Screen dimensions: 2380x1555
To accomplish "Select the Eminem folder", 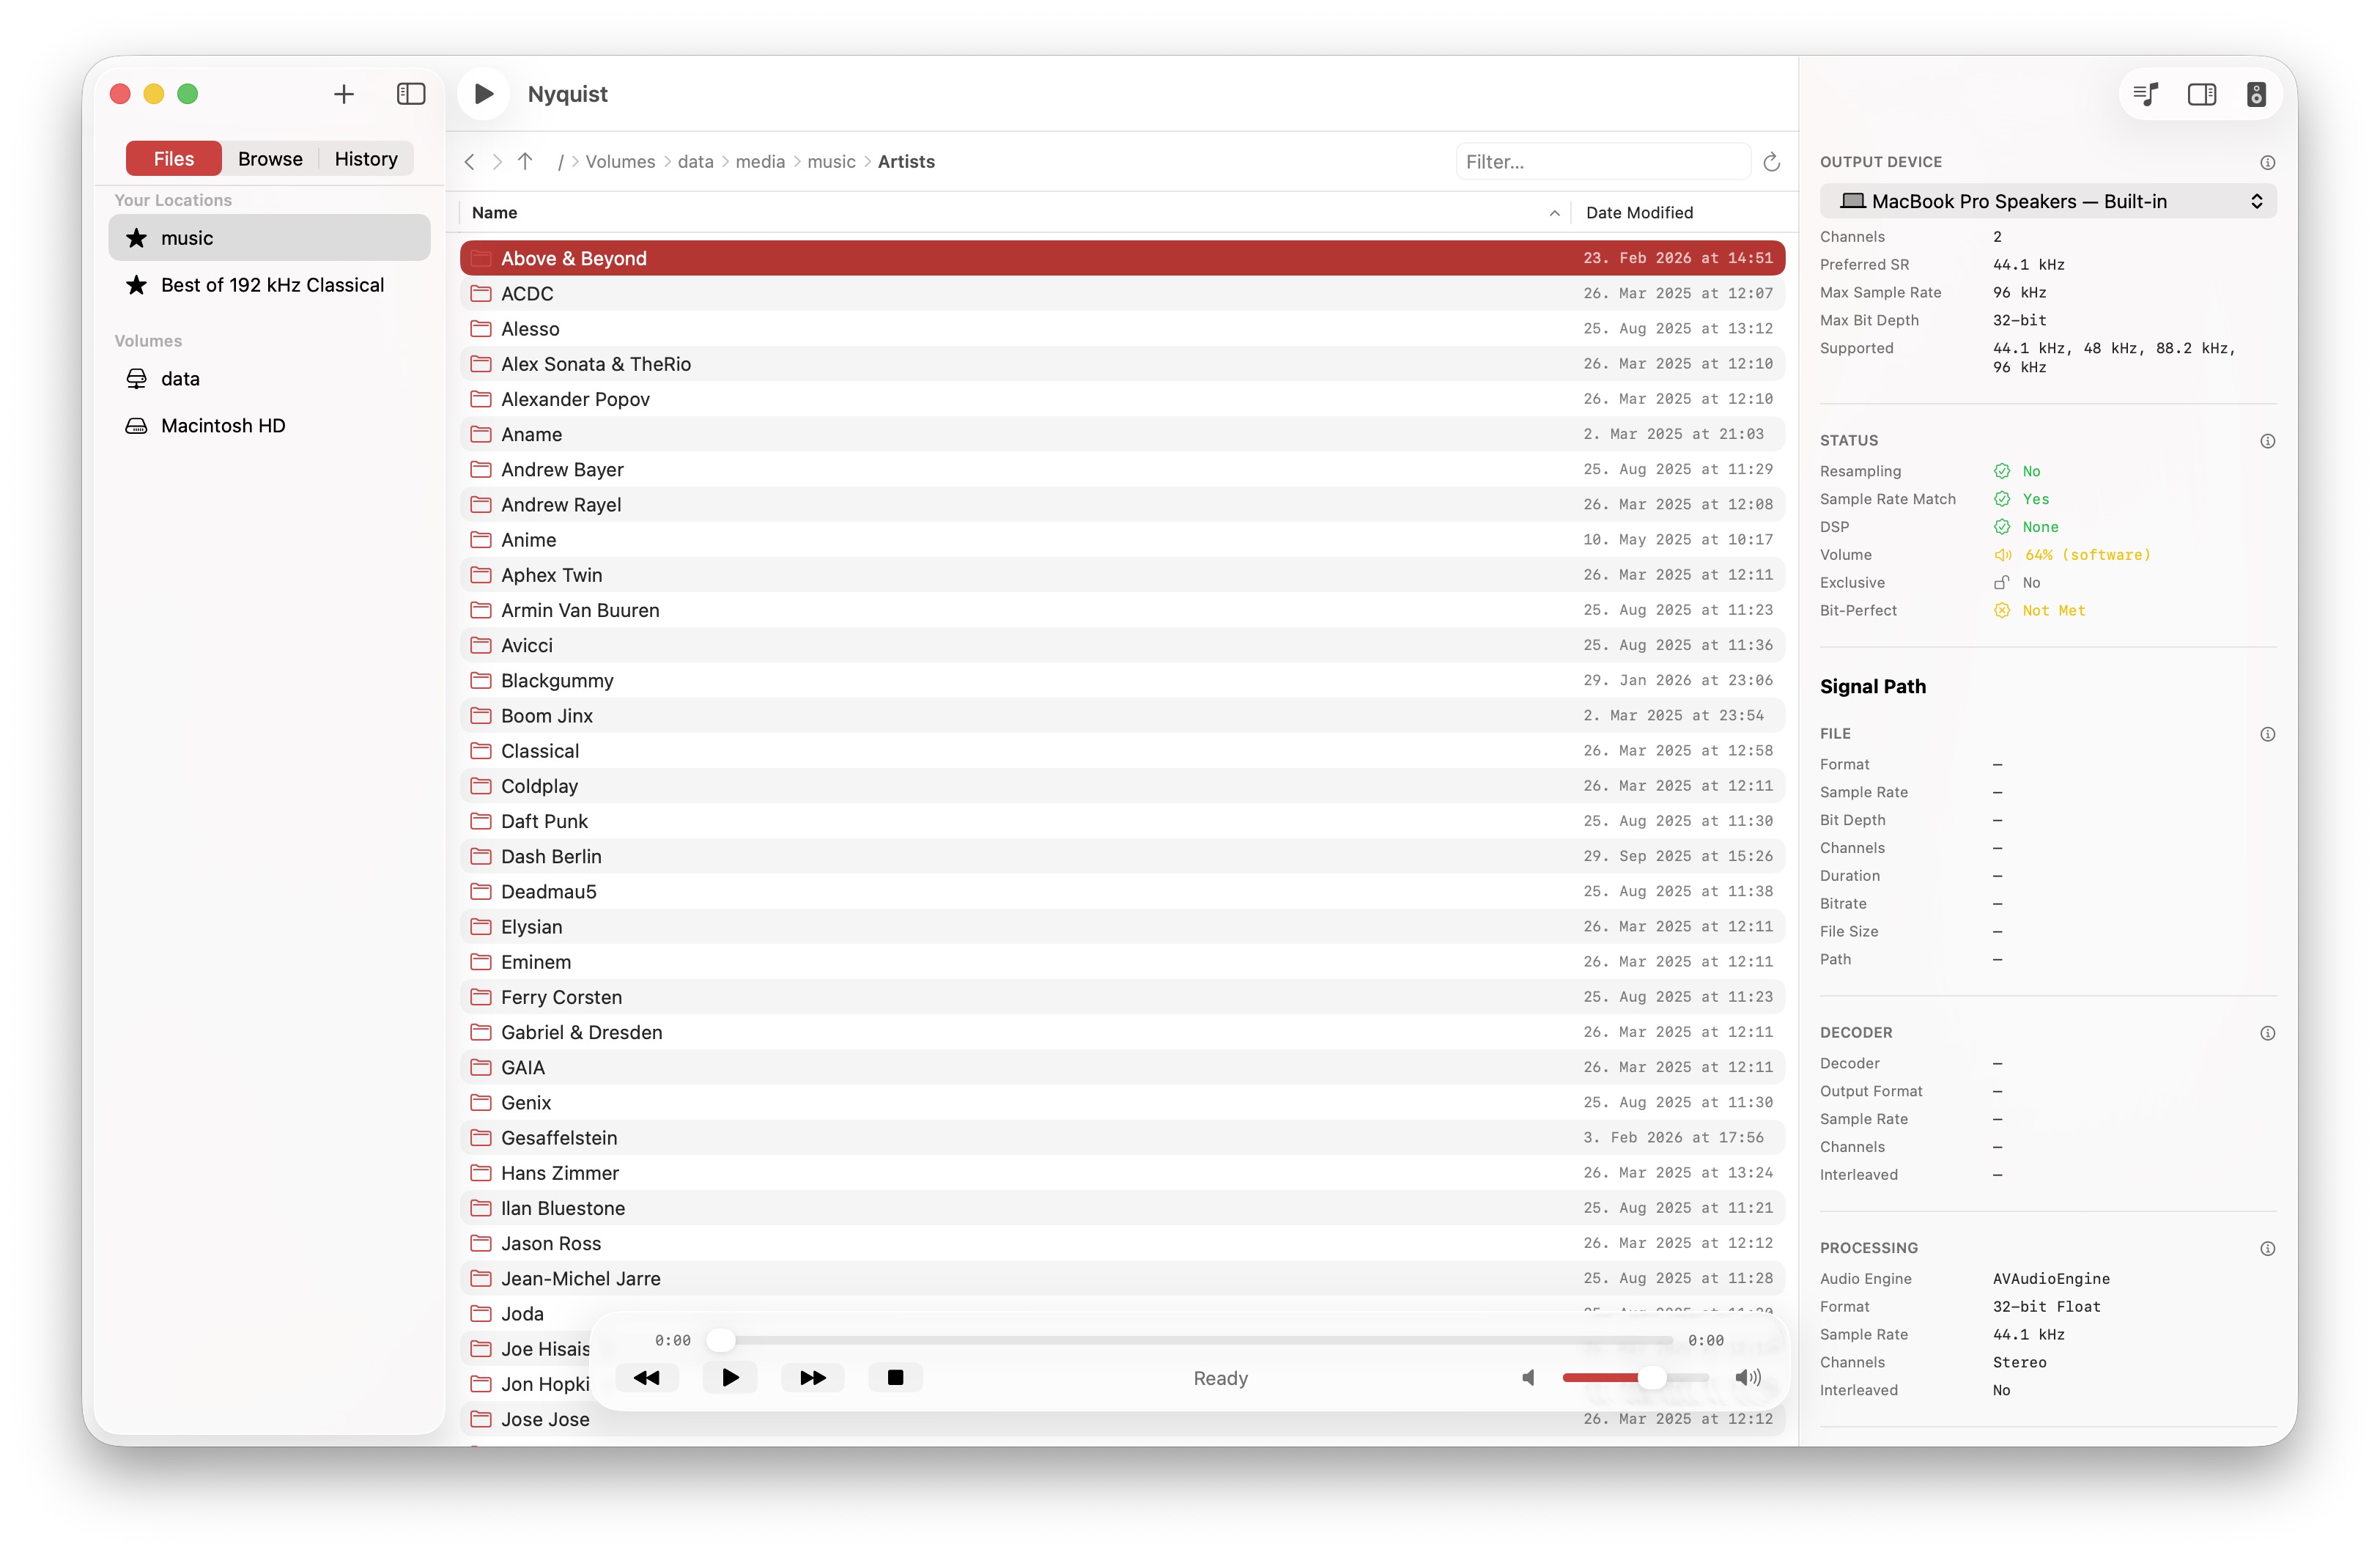I will pyautogui.click(x=1122, y=962).
